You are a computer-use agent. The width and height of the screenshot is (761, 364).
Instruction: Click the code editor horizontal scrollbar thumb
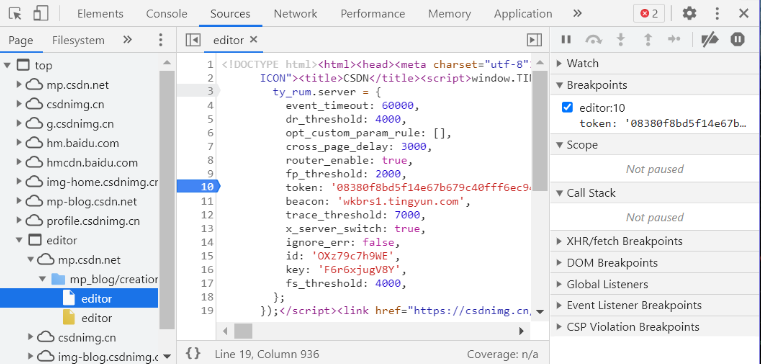tap(243, 331)
